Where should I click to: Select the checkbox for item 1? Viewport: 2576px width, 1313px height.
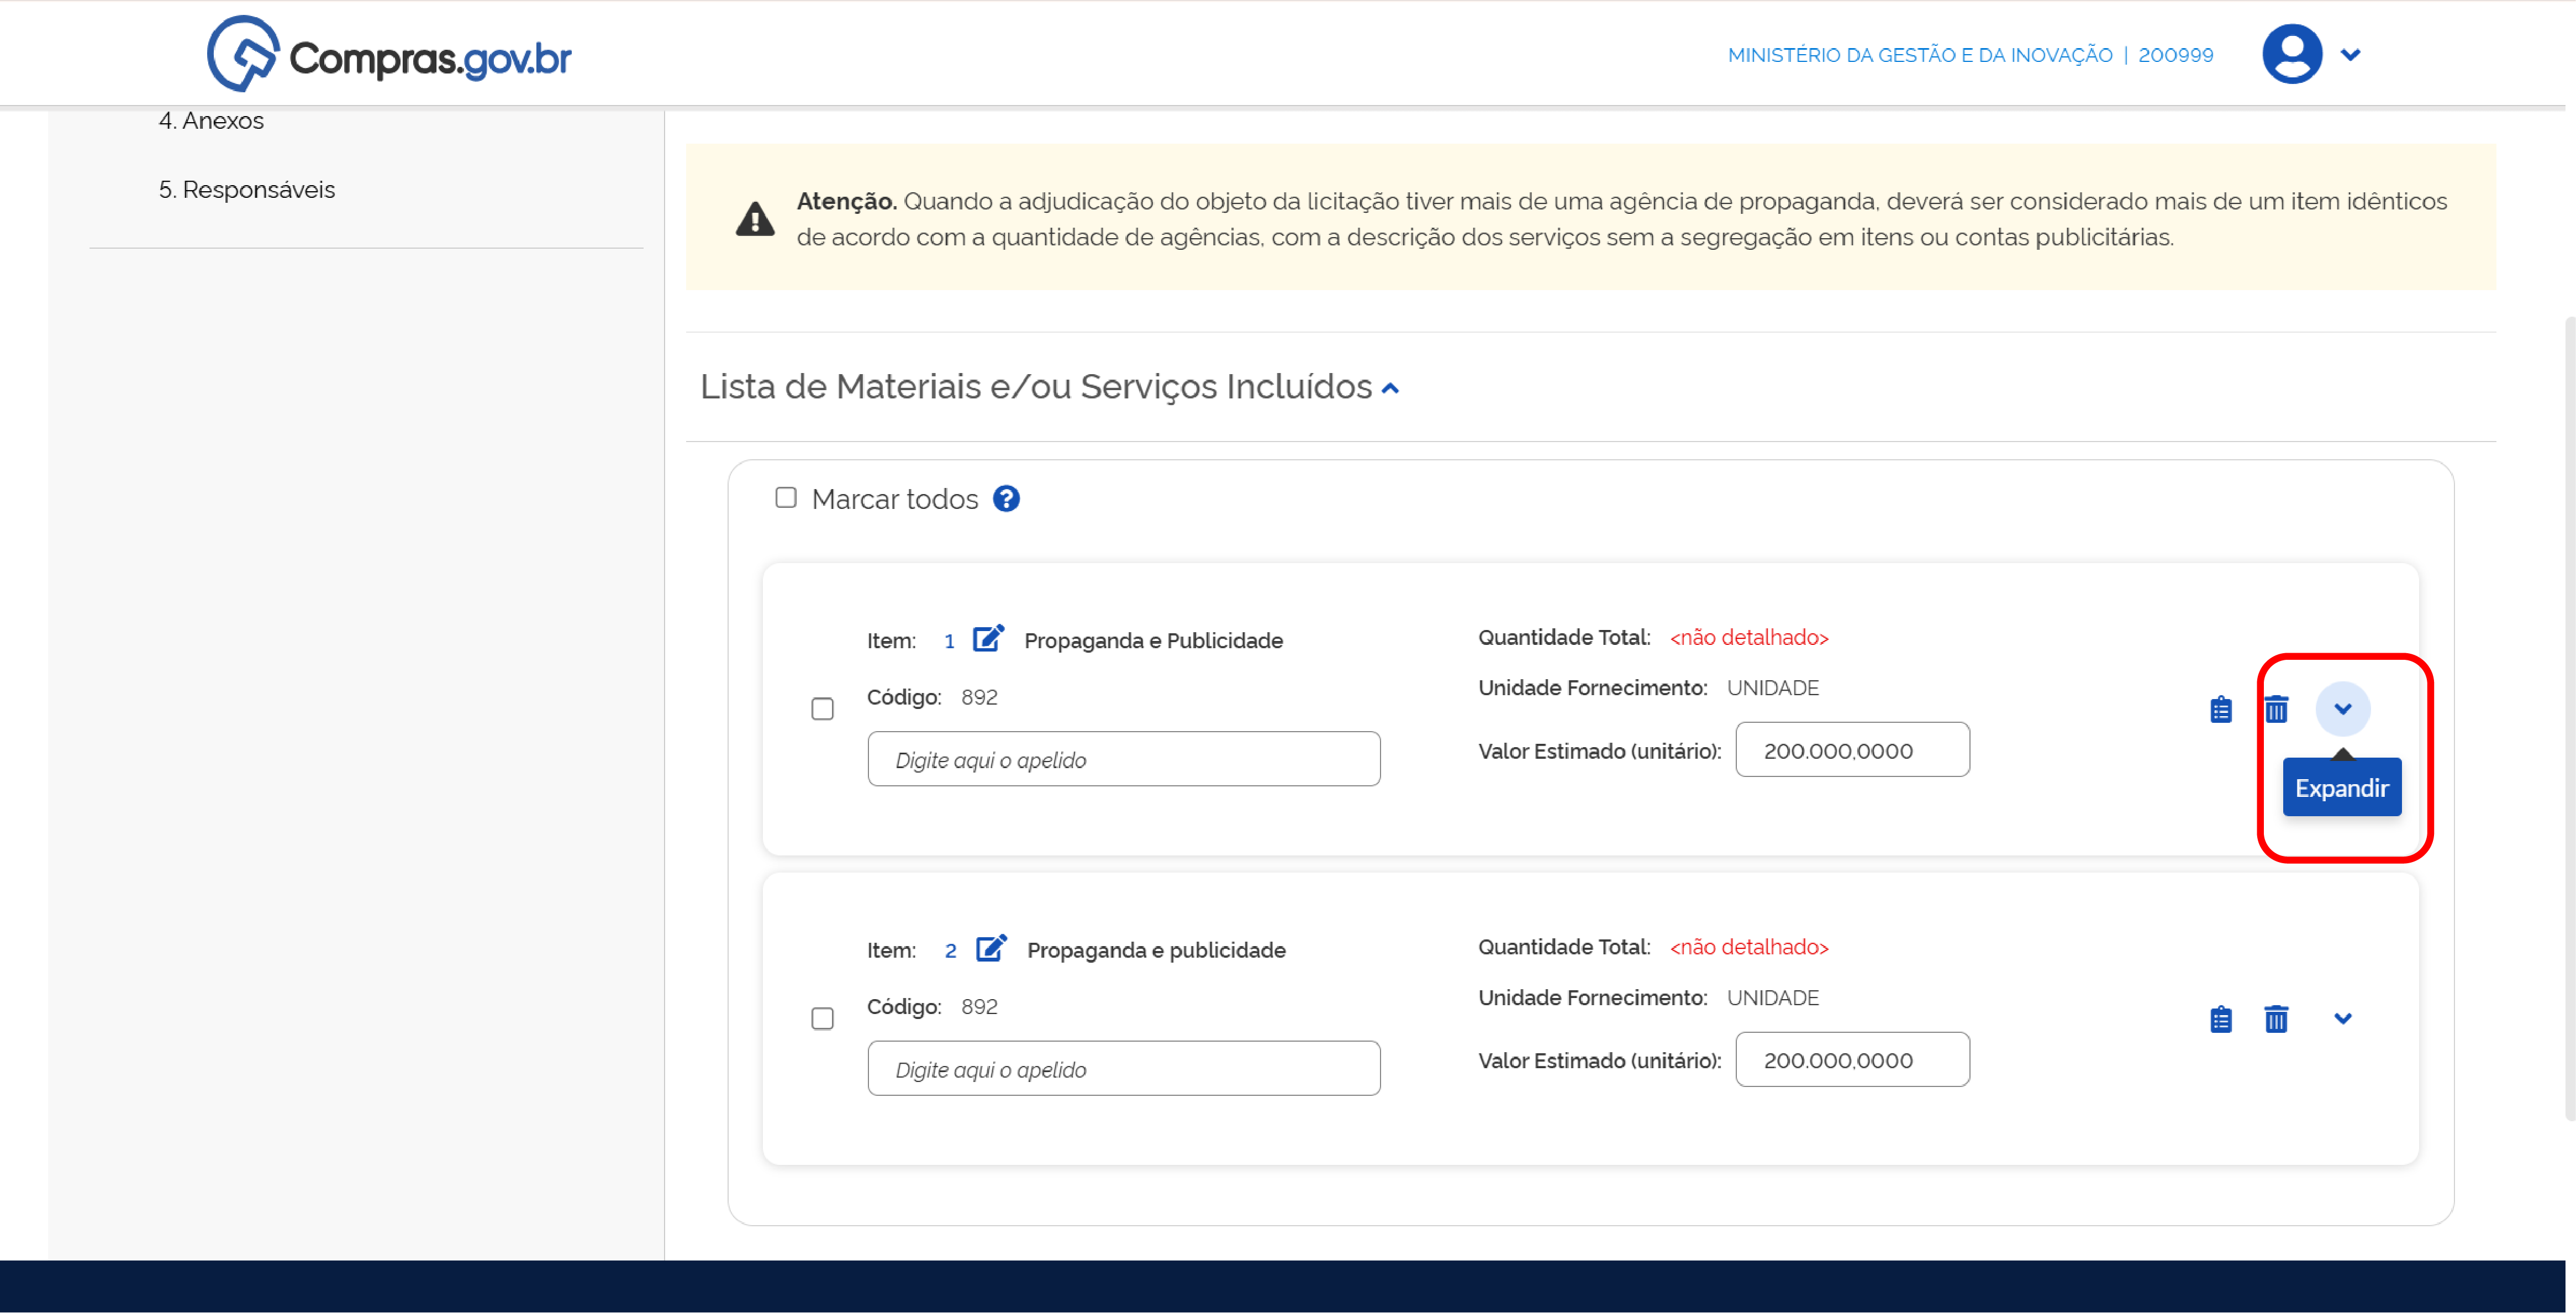pyautogui.click(x=822, y=709)
